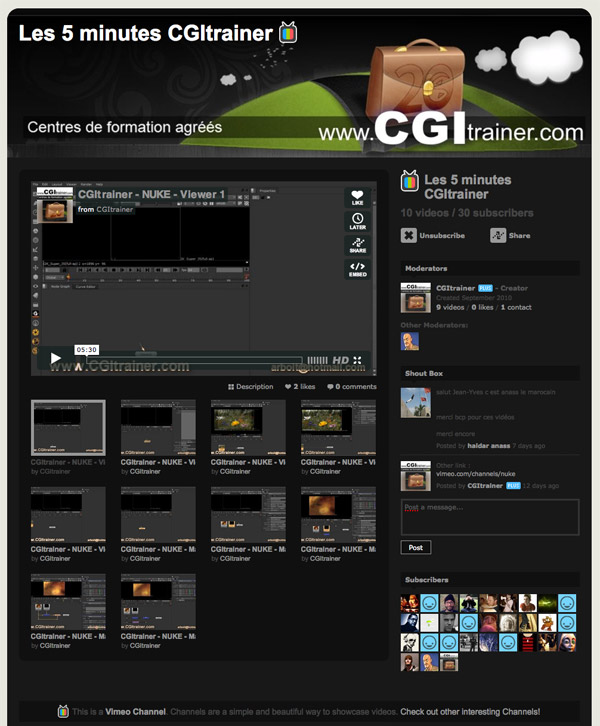Click the Unsubscribe button
The image size is (600, 726).
click(x=433, y=236)
